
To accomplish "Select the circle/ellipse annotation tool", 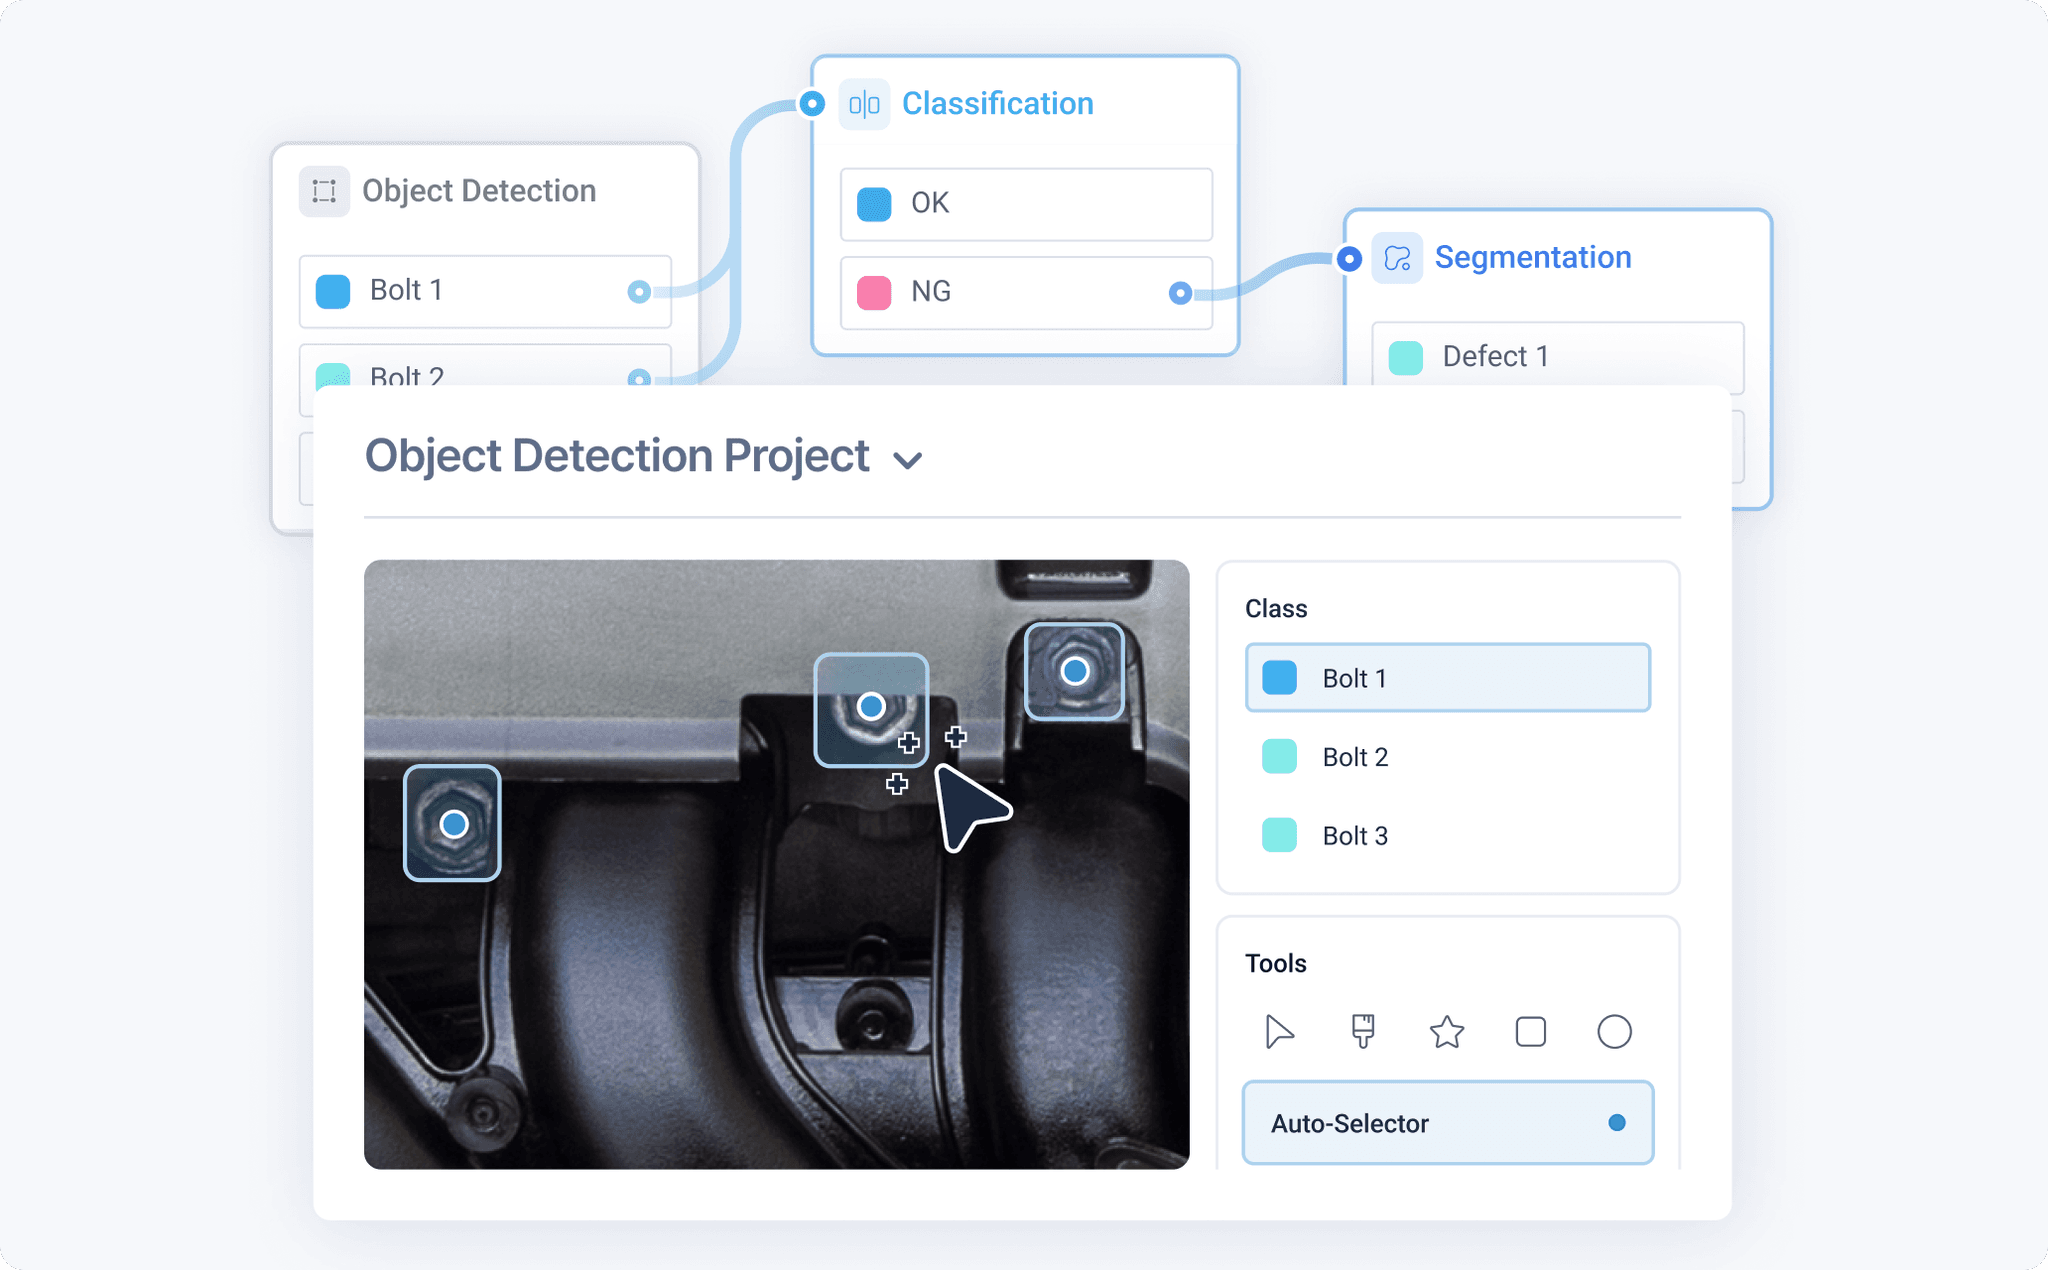I will pos(1614,1032).
